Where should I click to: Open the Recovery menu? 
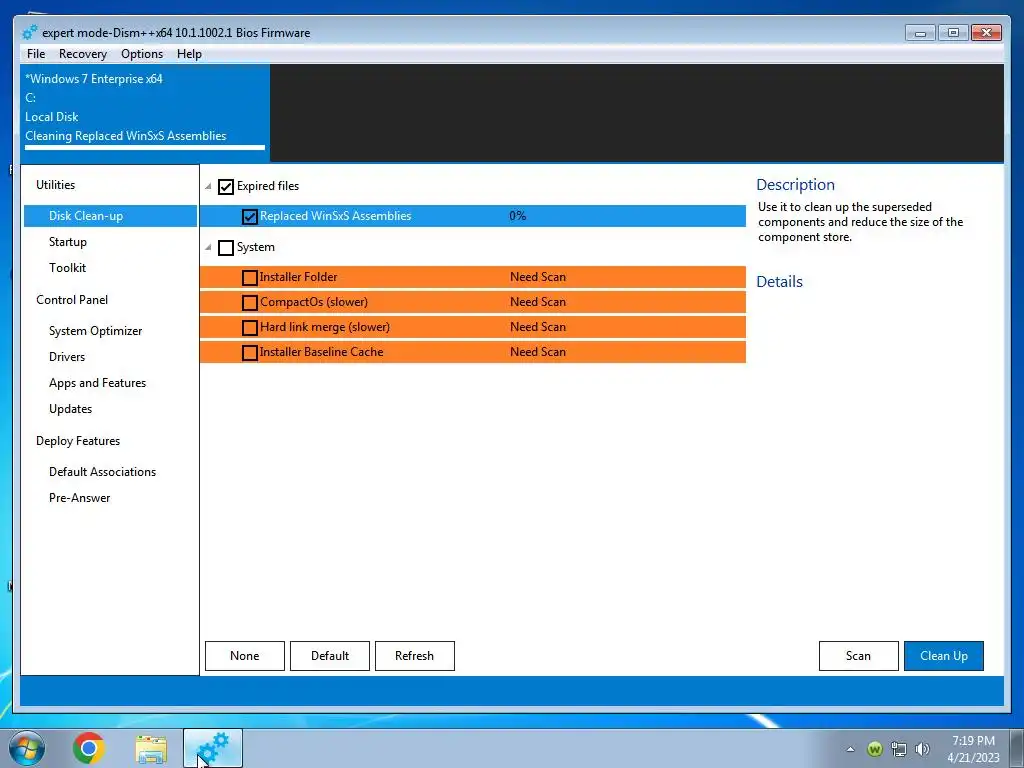pyautogui.click(x=83, y=54)
